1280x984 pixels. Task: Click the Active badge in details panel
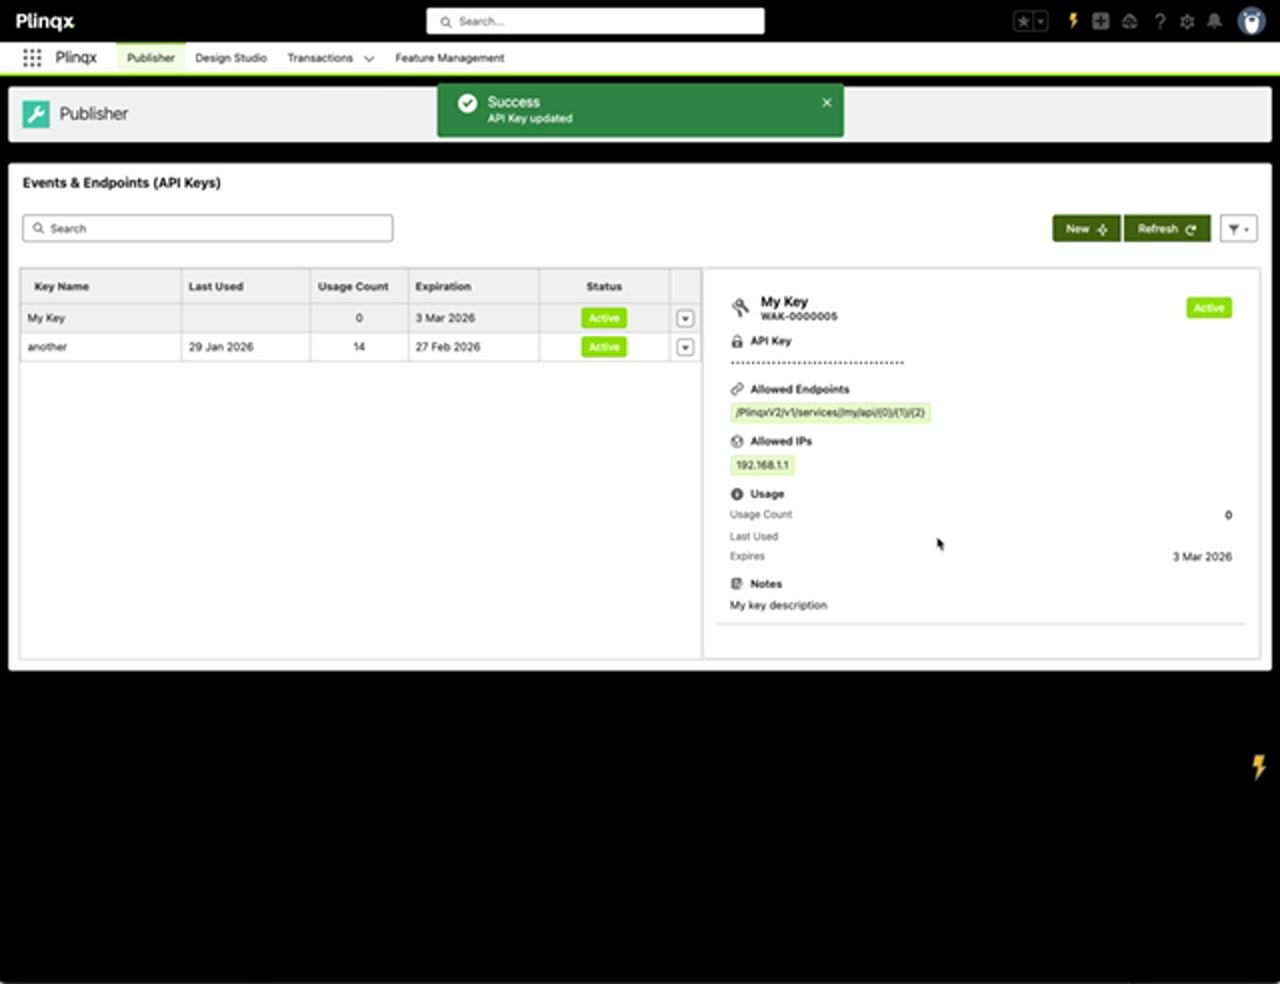[1209, 308]
